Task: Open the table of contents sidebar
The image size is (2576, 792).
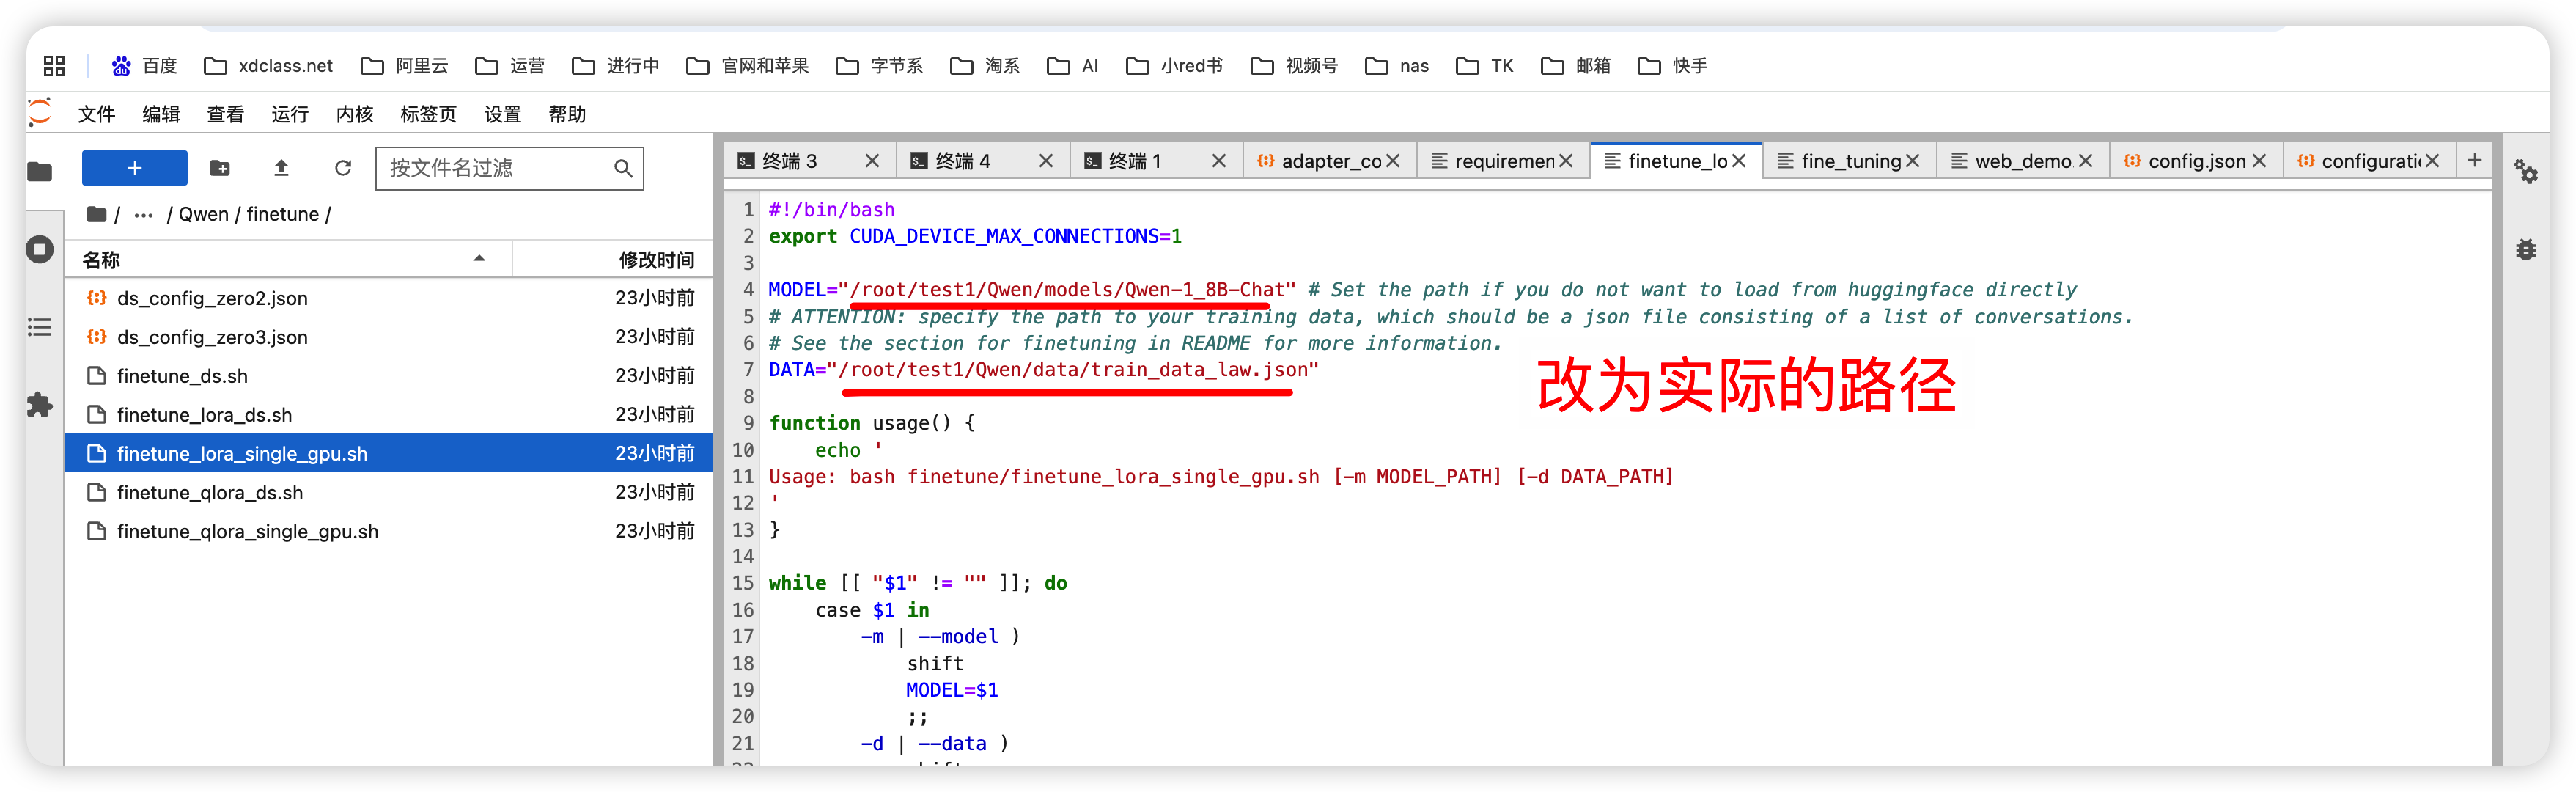Action: coord(40,327)
